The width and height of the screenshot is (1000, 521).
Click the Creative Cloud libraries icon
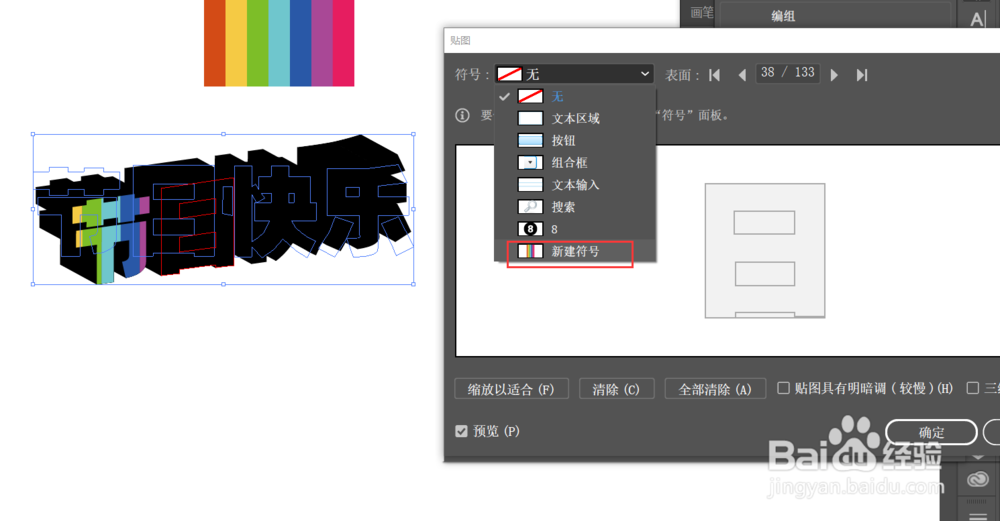pyautogui.click(x=978, y=479)
